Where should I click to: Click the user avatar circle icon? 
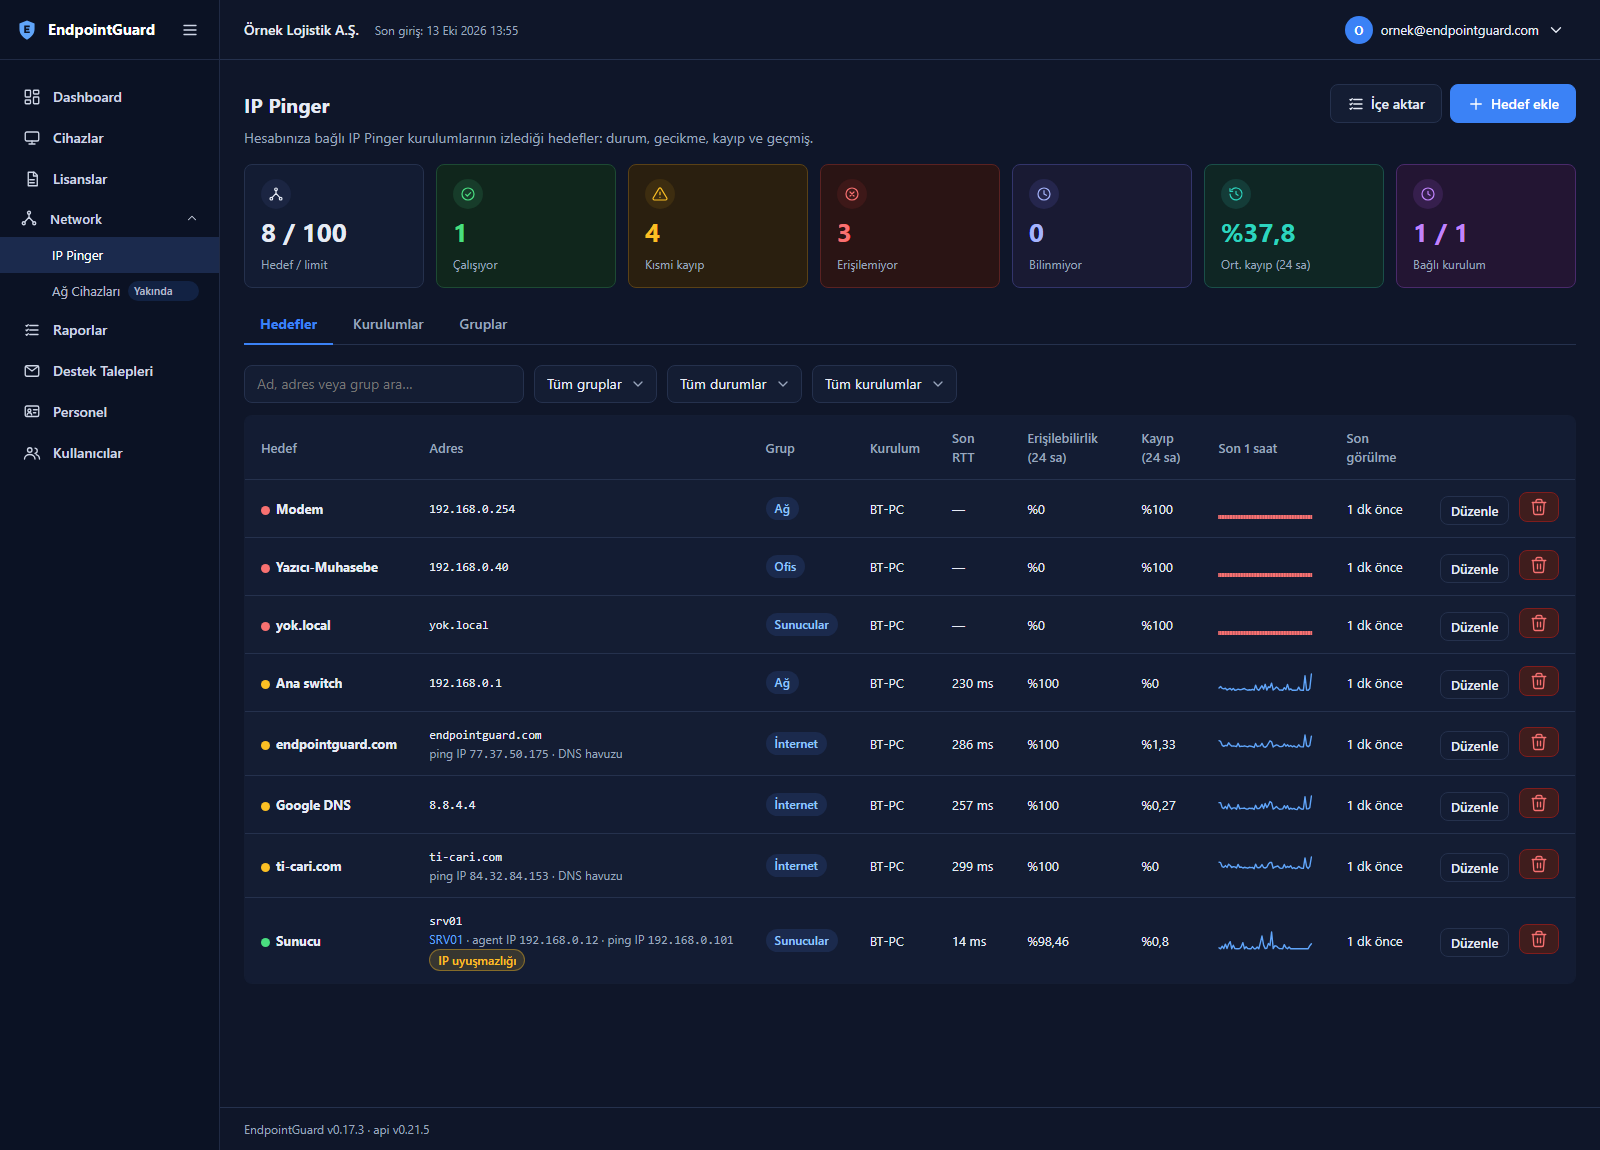click(x=1358, y=30)
